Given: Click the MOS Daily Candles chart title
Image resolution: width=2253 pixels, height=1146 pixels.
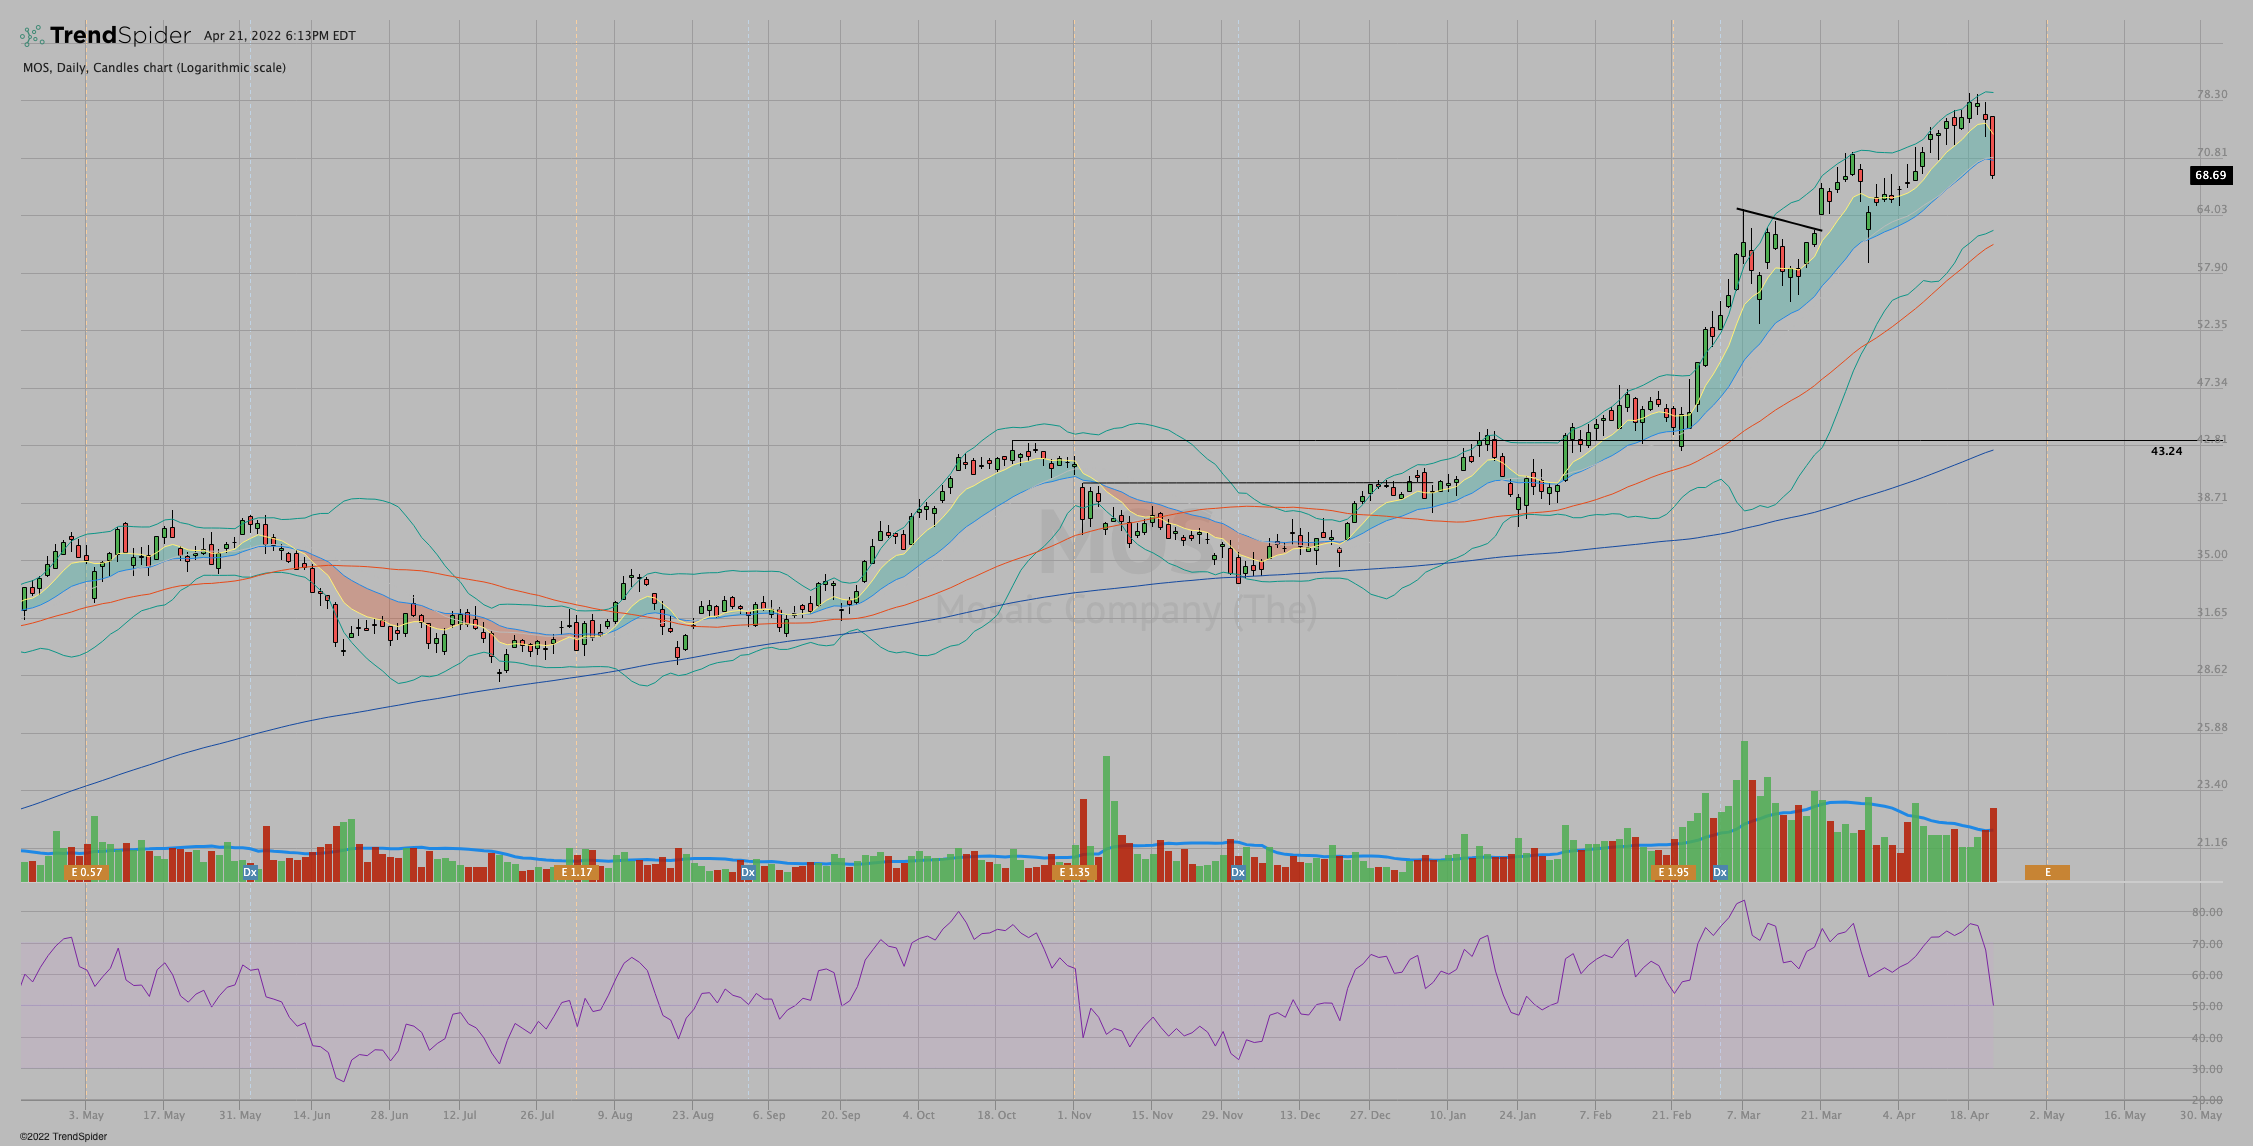Looking at the screenshot, I should coord(154,68).
